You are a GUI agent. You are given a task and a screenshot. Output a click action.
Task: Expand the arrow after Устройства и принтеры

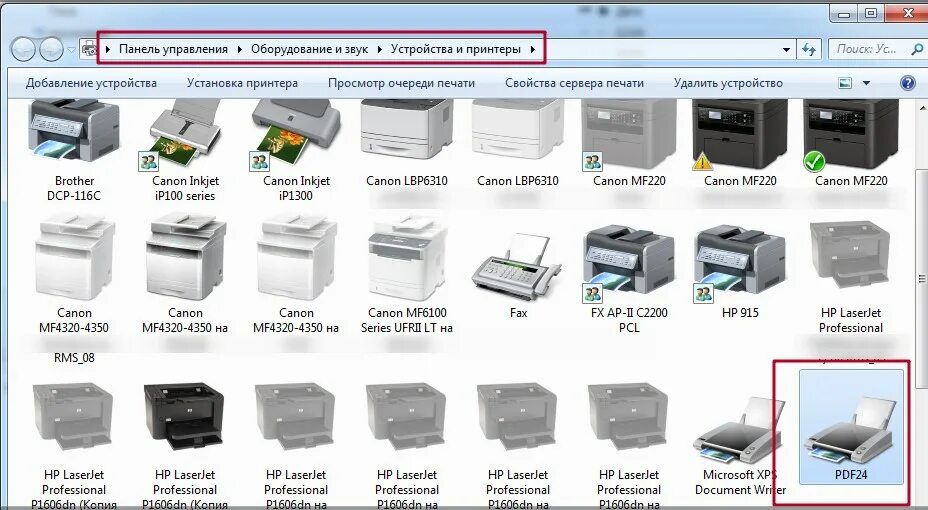coord(533,49)
